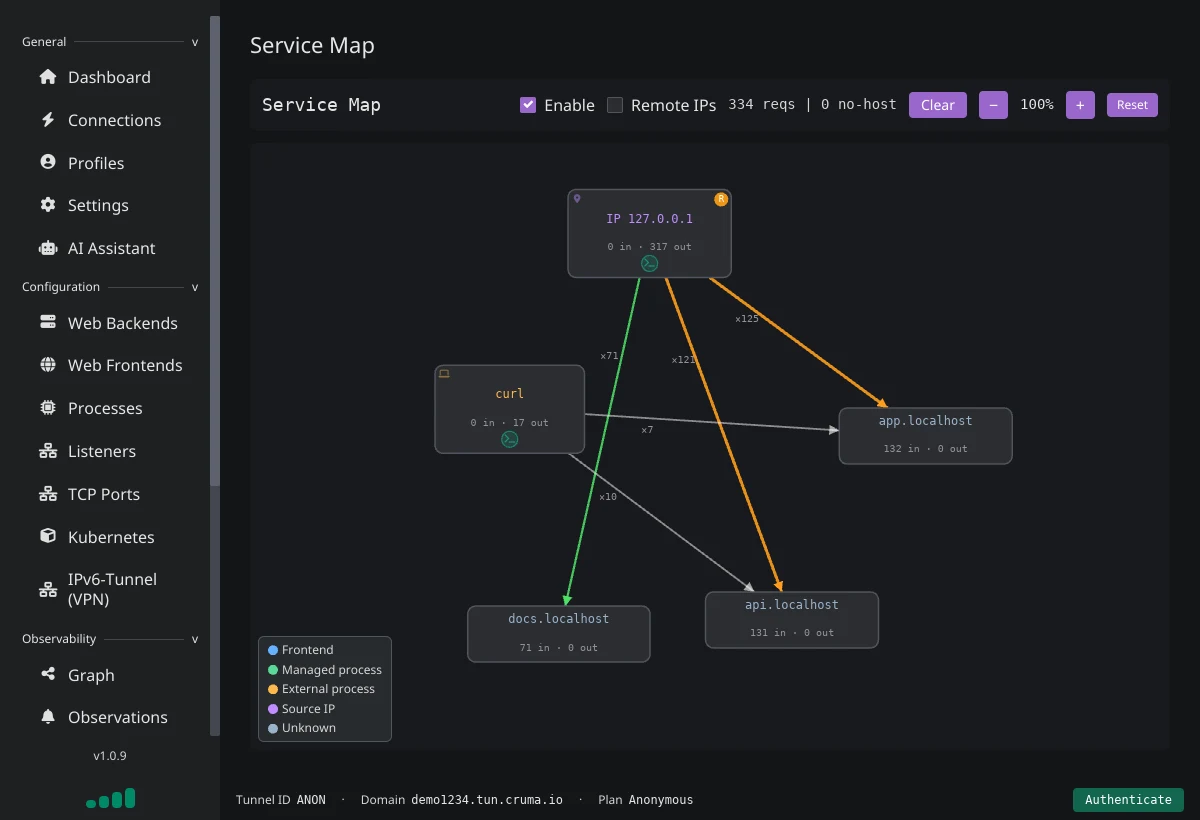1200x820 pixels.
Task: Click the terminal icon in IP 127.0.0.1 node
Action: [650, 264]
